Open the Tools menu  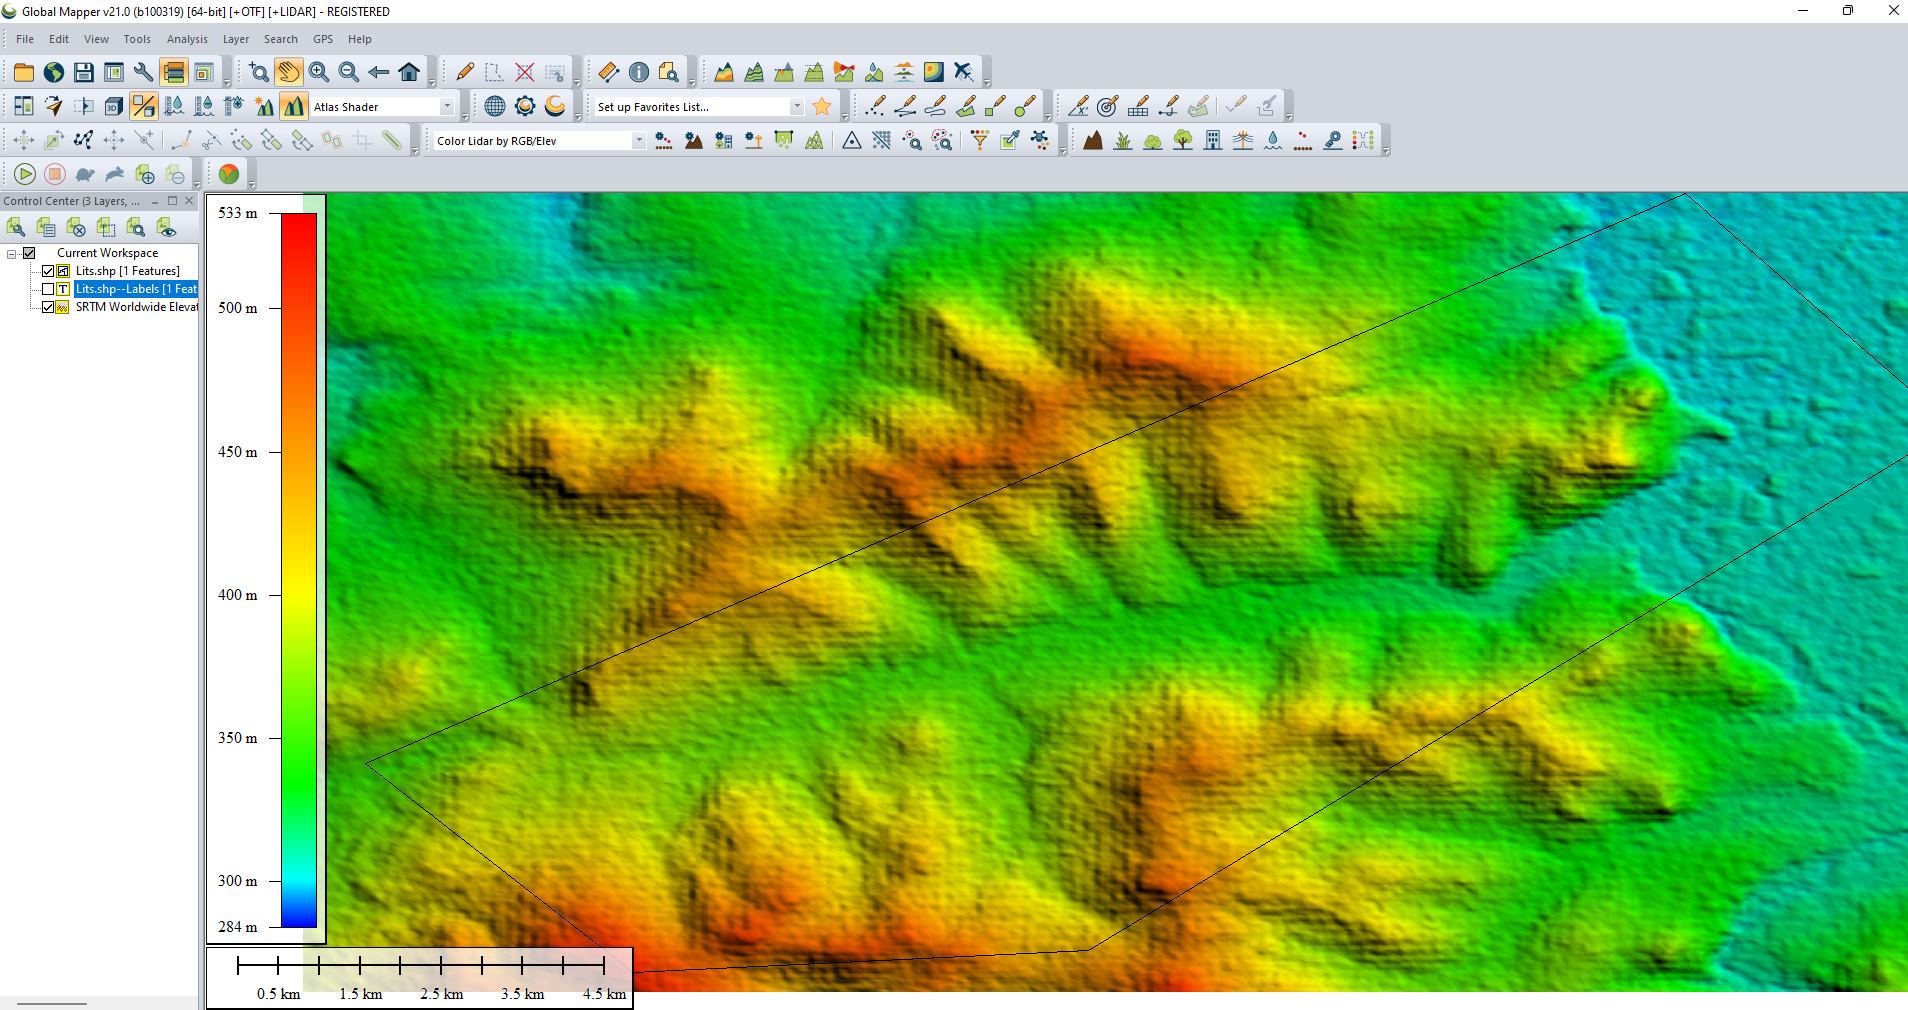coord(137,39)
